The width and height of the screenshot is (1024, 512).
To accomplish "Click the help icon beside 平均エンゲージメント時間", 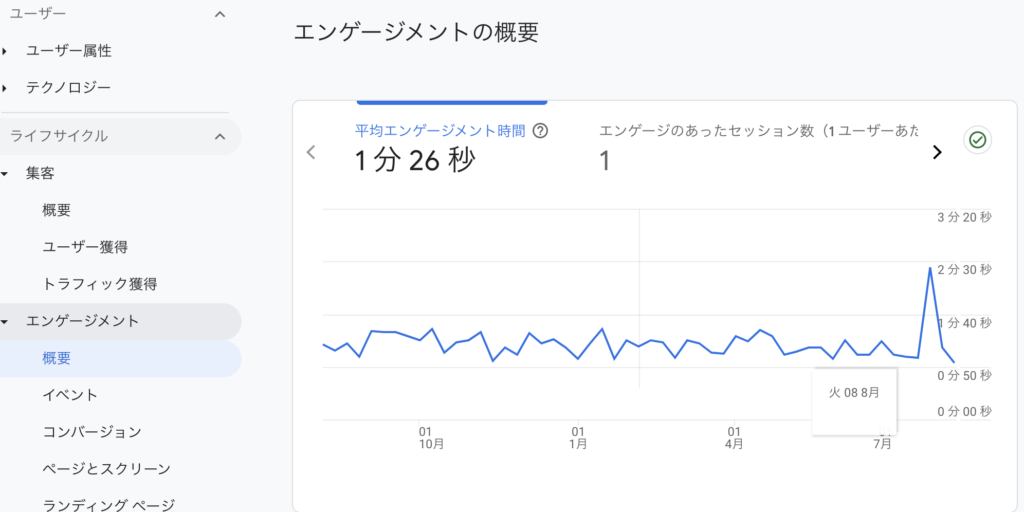I will pyautogui.click(x=541, y=131).
